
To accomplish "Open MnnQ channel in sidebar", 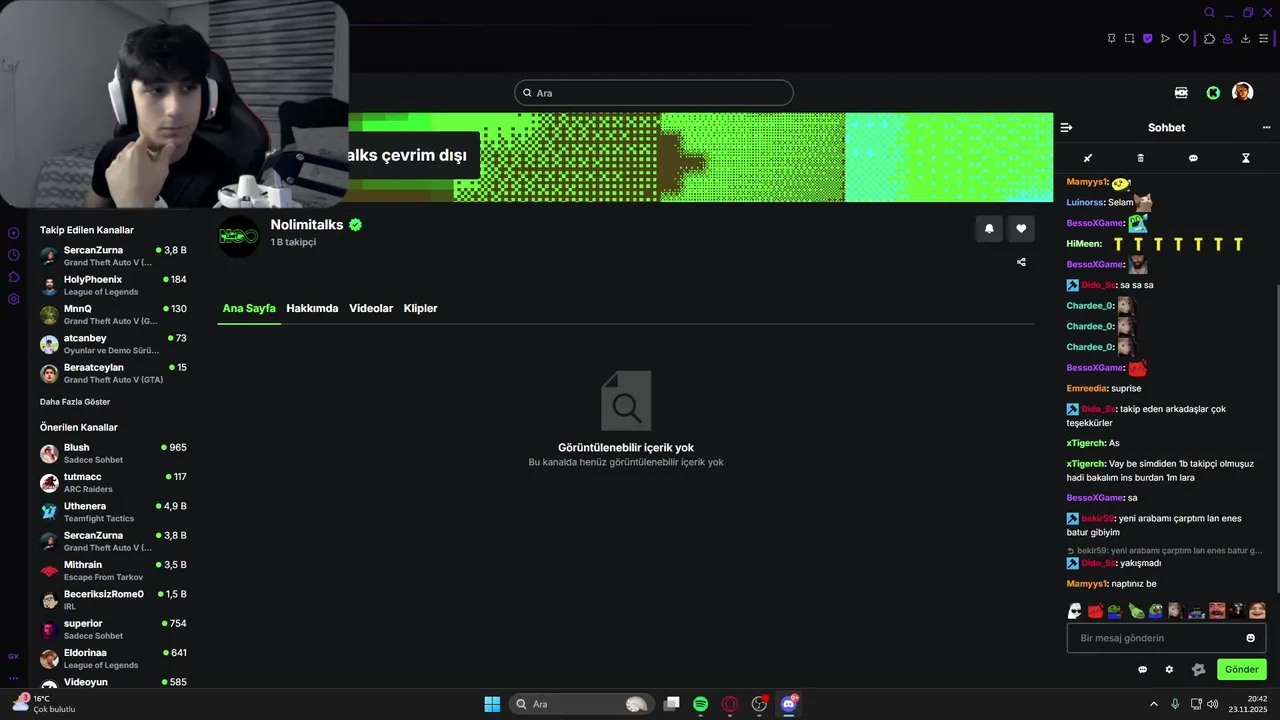I will tap(113, 315).
